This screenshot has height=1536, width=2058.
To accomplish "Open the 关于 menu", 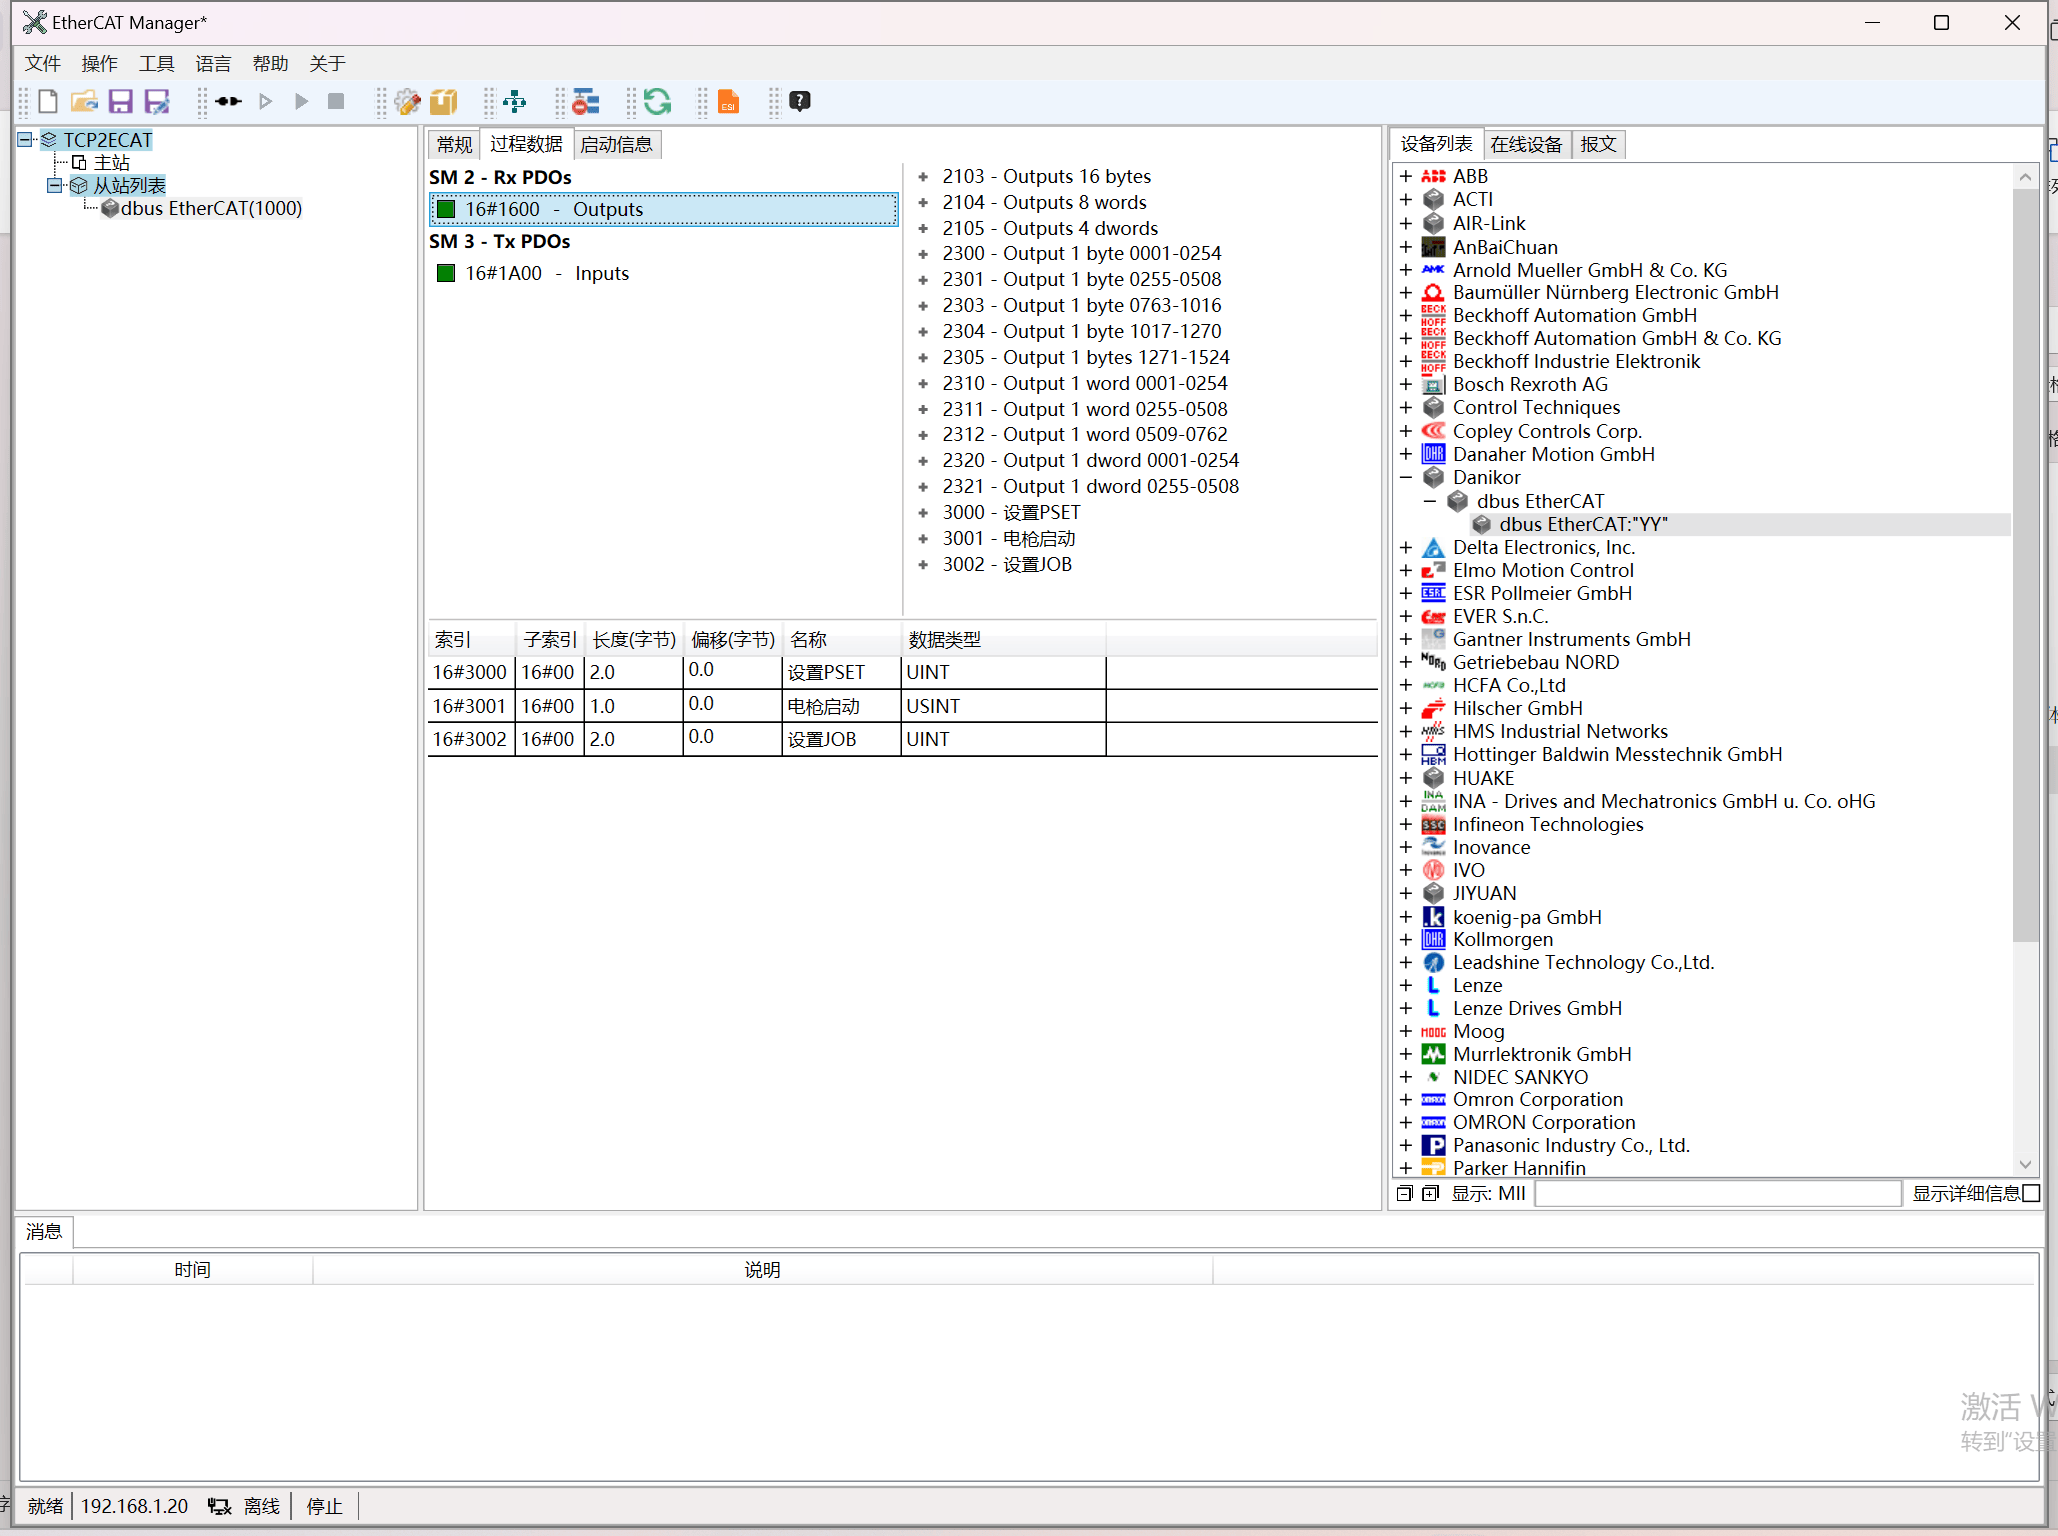I will pos(328,63).
